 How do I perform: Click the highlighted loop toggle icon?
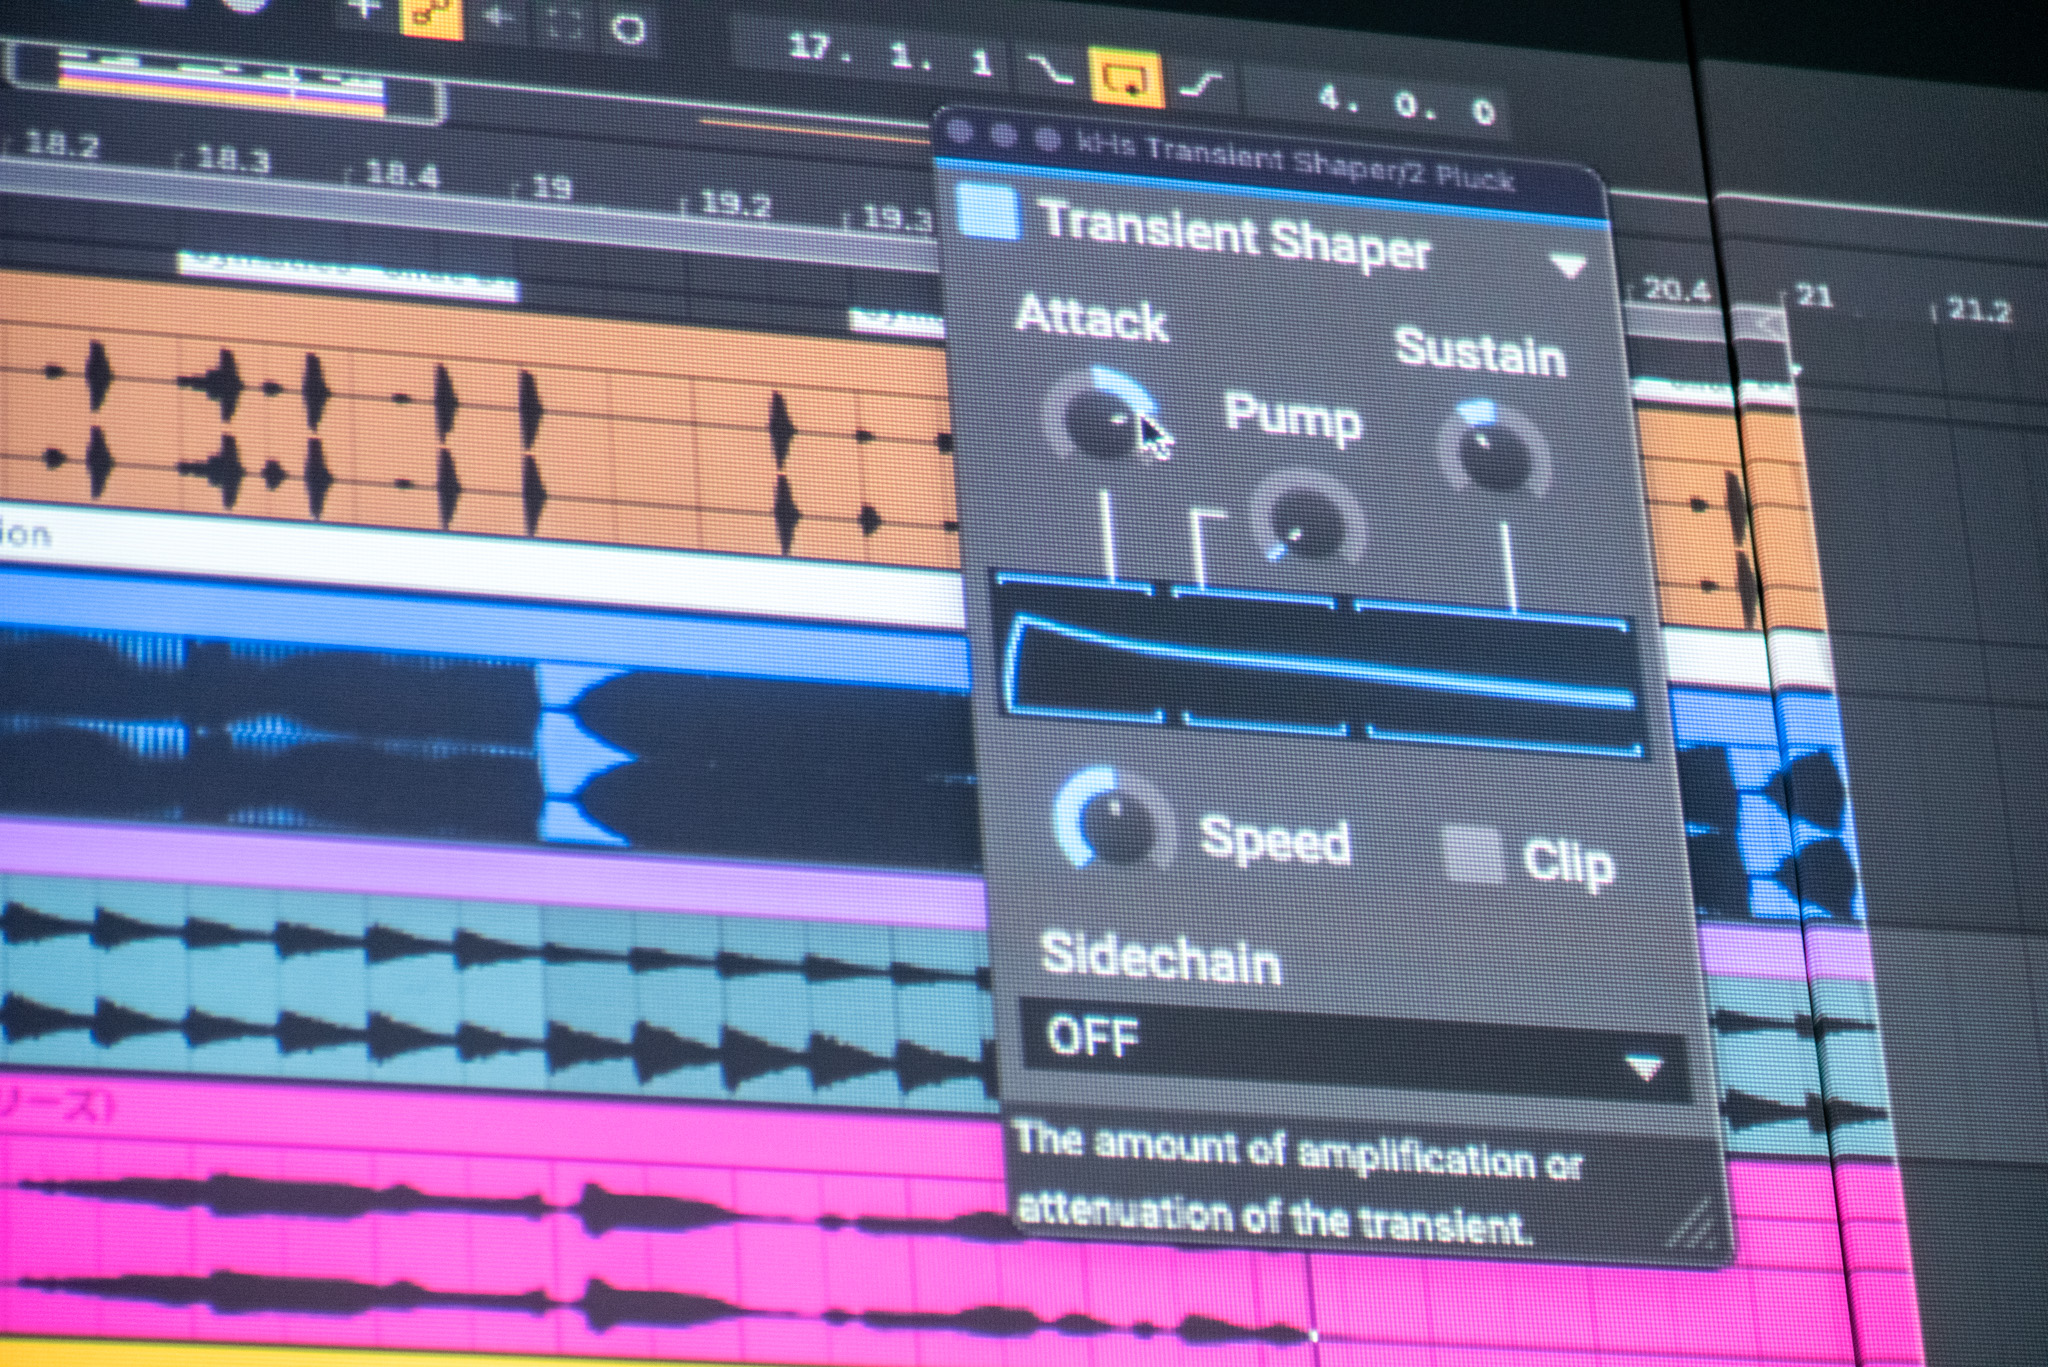coord(1128,78)
